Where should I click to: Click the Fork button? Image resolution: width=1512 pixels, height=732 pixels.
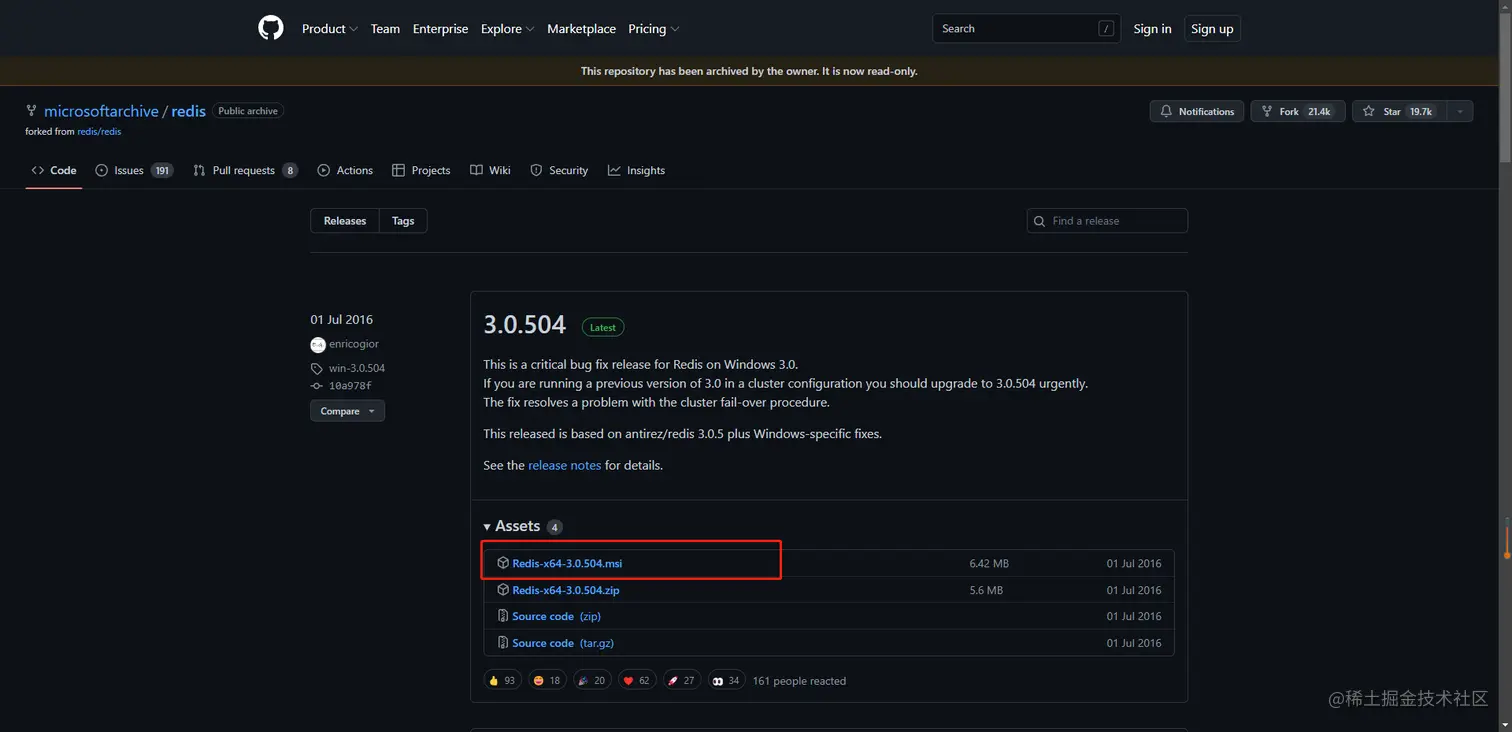coord(1298,111)
